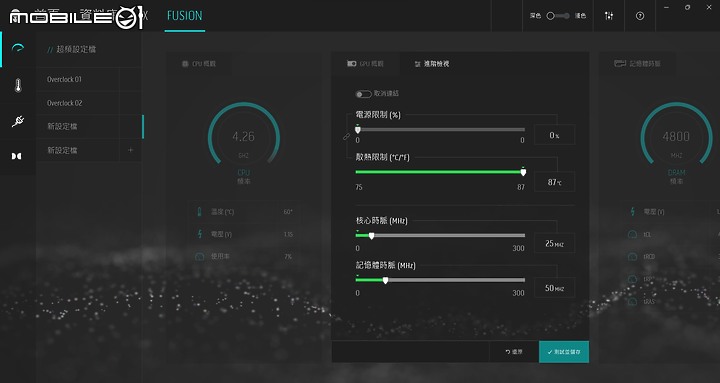Click the 電源限制 (%) slider handle
This screenshot has height=383, width=720.
tap(358, 130)
